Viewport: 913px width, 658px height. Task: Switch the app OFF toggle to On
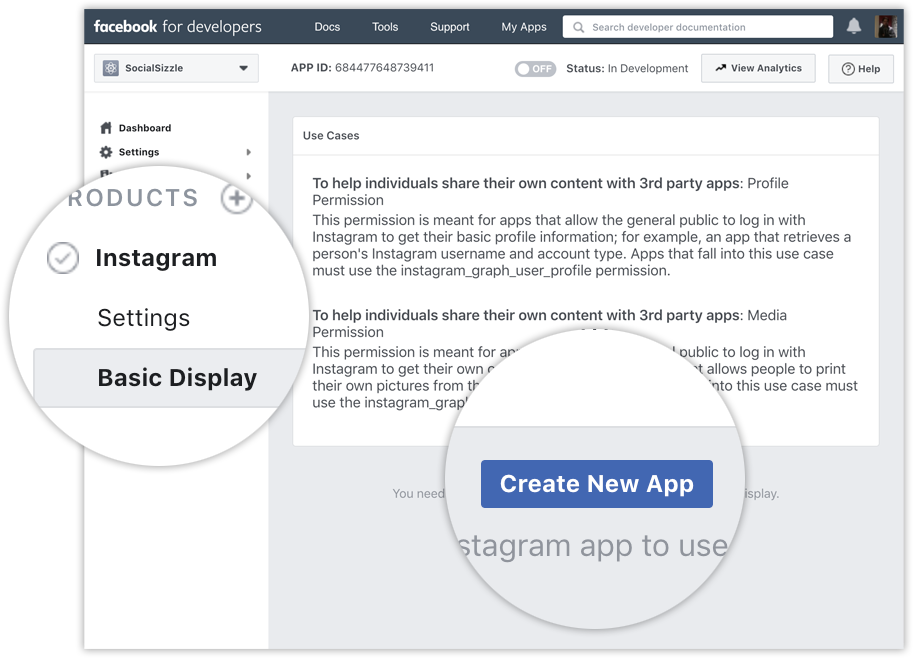point(534,68)
